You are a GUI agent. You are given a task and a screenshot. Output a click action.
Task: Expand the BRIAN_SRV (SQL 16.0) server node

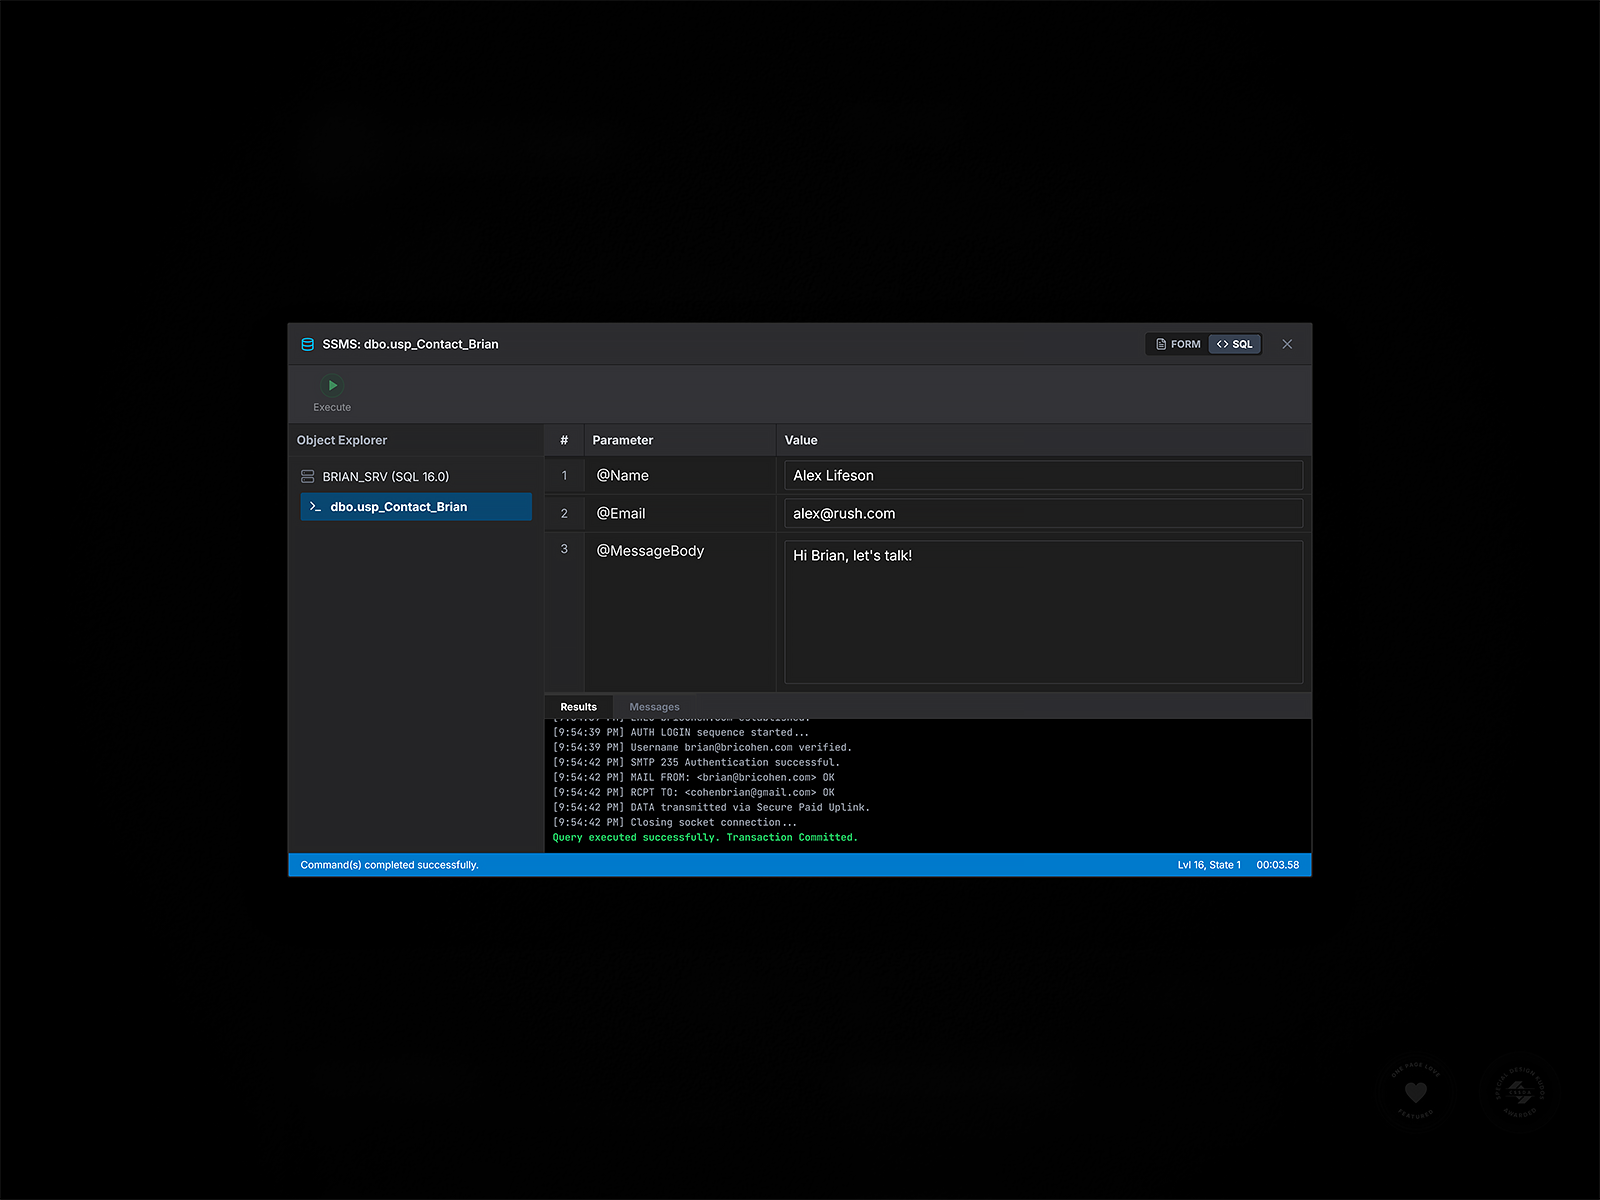pyautogui.click(x=384, y=476)
